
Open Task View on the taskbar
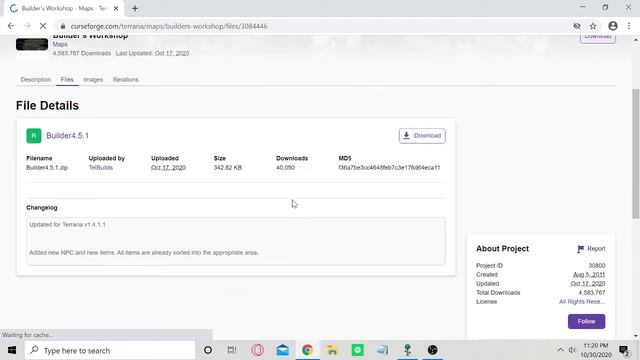pos(232,350)
